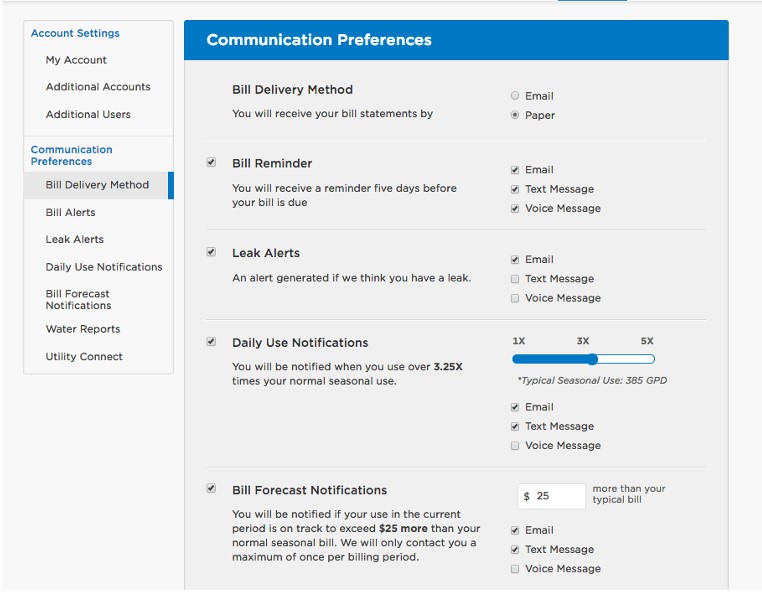Navigate to Bill Alerts in sidebar

70,212
